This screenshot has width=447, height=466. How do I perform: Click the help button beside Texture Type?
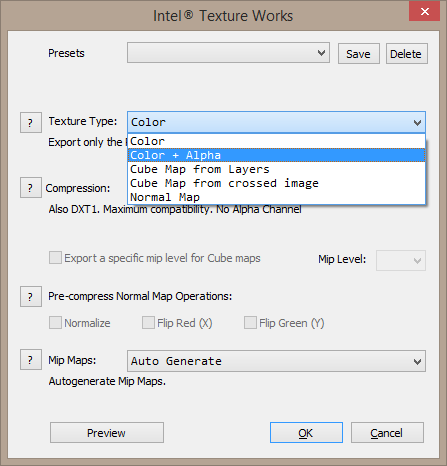pos(31,123)
